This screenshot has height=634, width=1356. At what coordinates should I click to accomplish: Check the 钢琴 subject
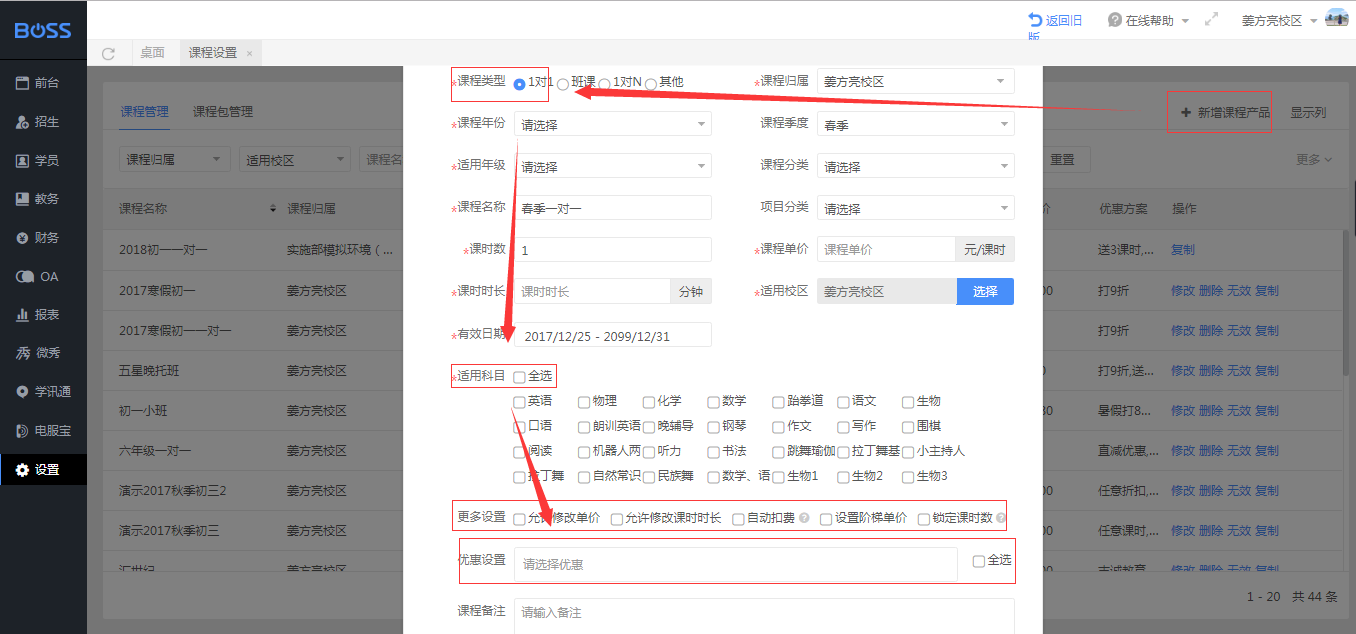713,427
